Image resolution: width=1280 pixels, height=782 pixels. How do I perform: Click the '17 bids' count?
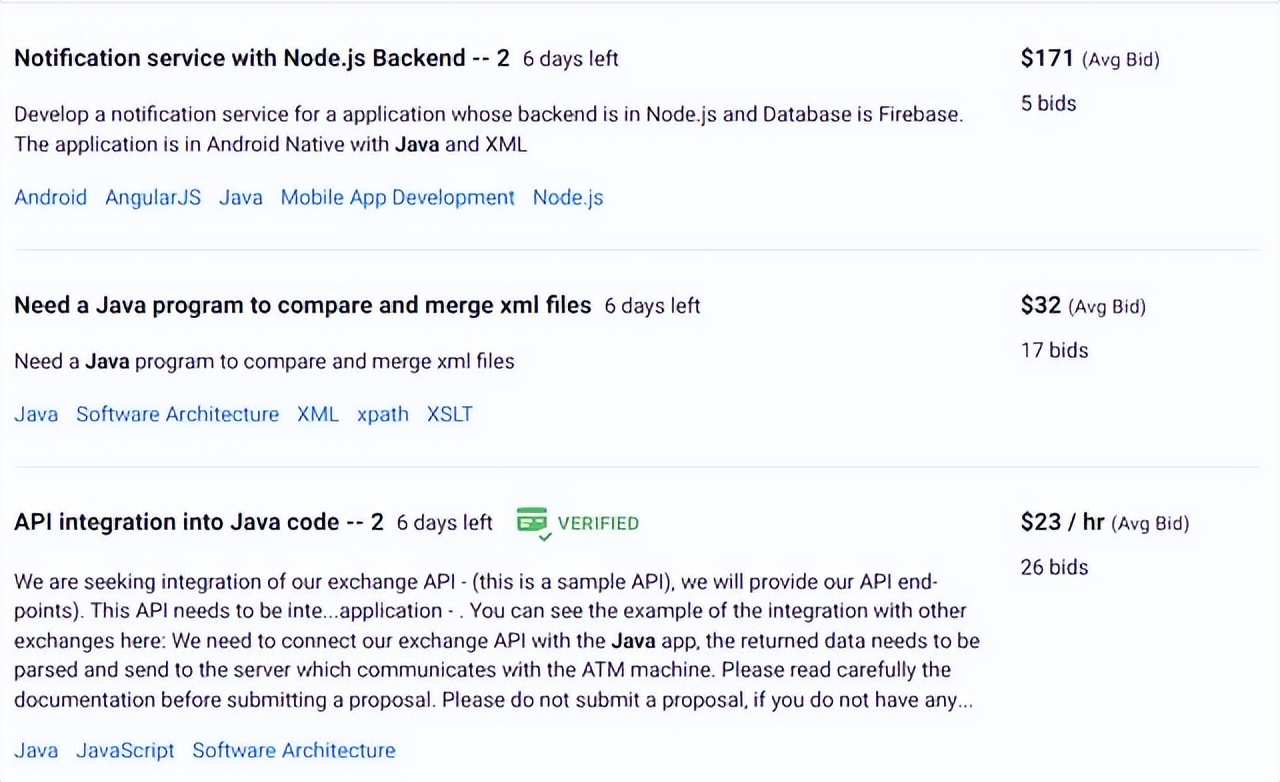[1054, 350]
